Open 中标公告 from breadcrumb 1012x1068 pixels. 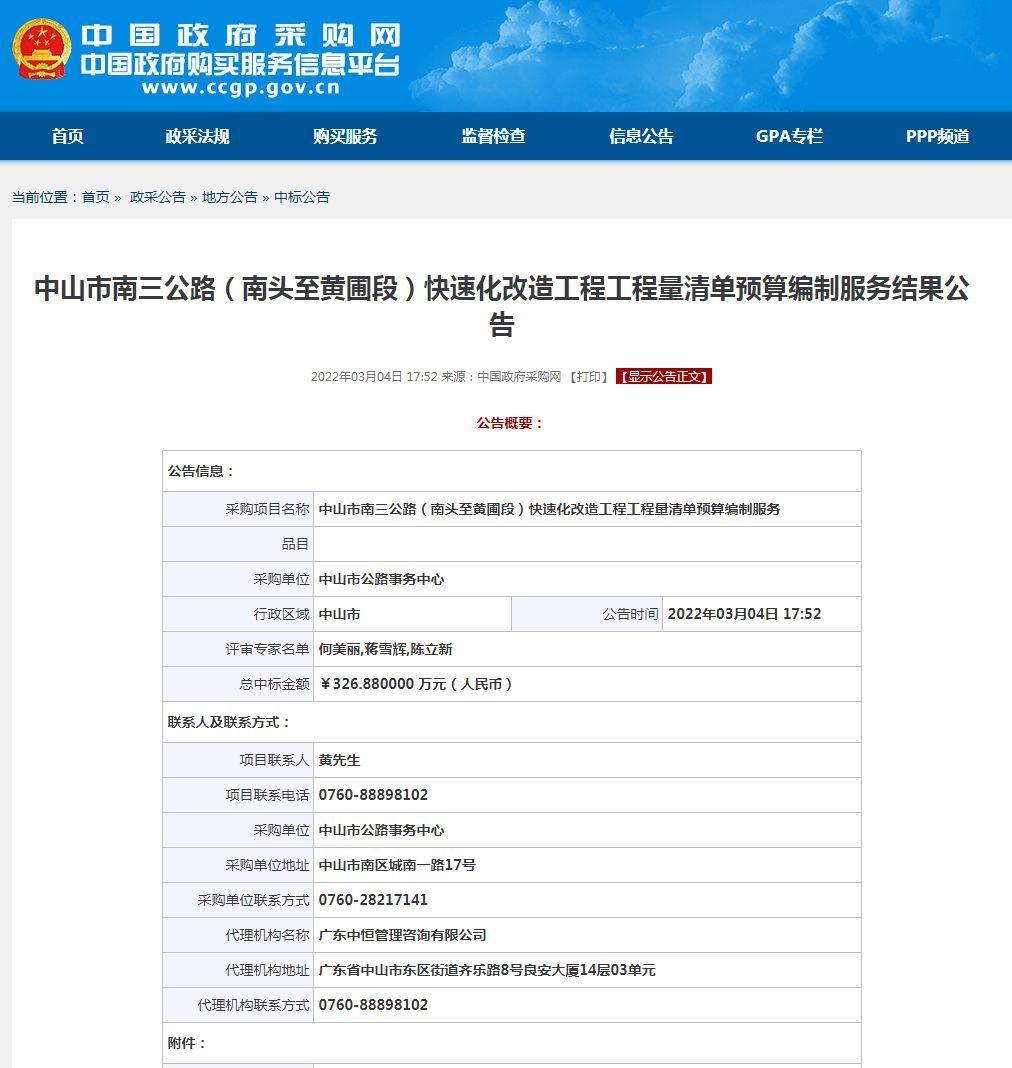pos(300,197)
